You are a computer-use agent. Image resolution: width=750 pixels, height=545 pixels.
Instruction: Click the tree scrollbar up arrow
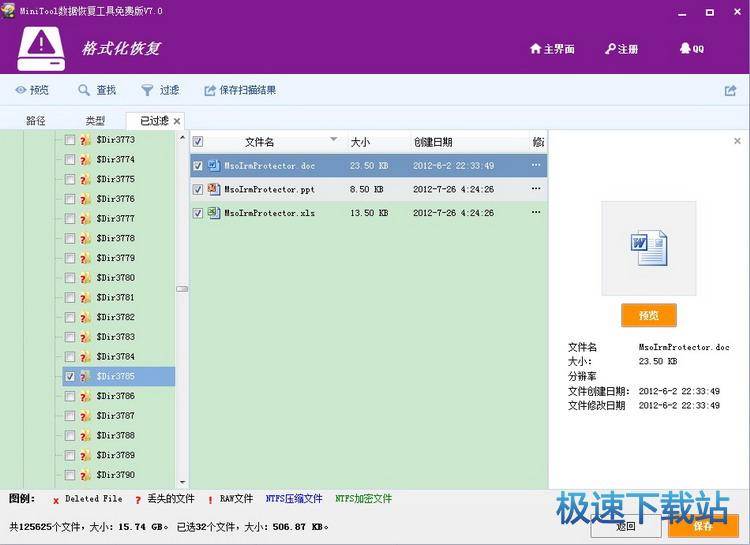click(182, 138)
